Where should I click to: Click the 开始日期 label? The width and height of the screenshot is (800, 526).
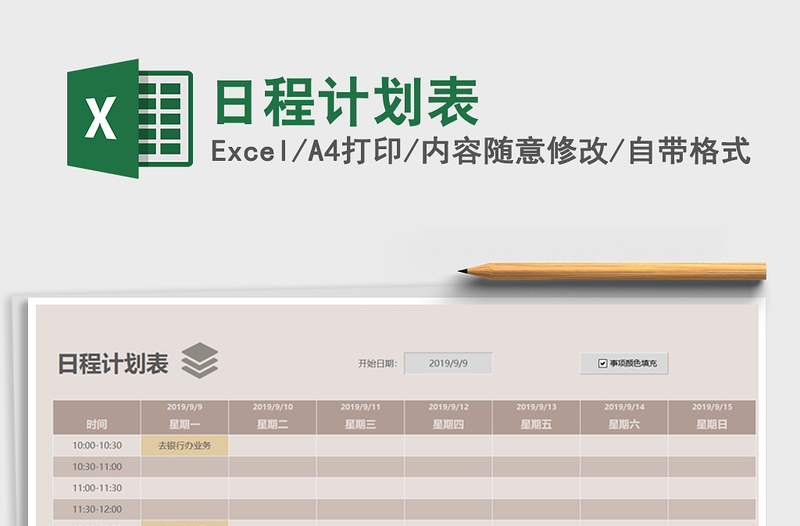377,364
